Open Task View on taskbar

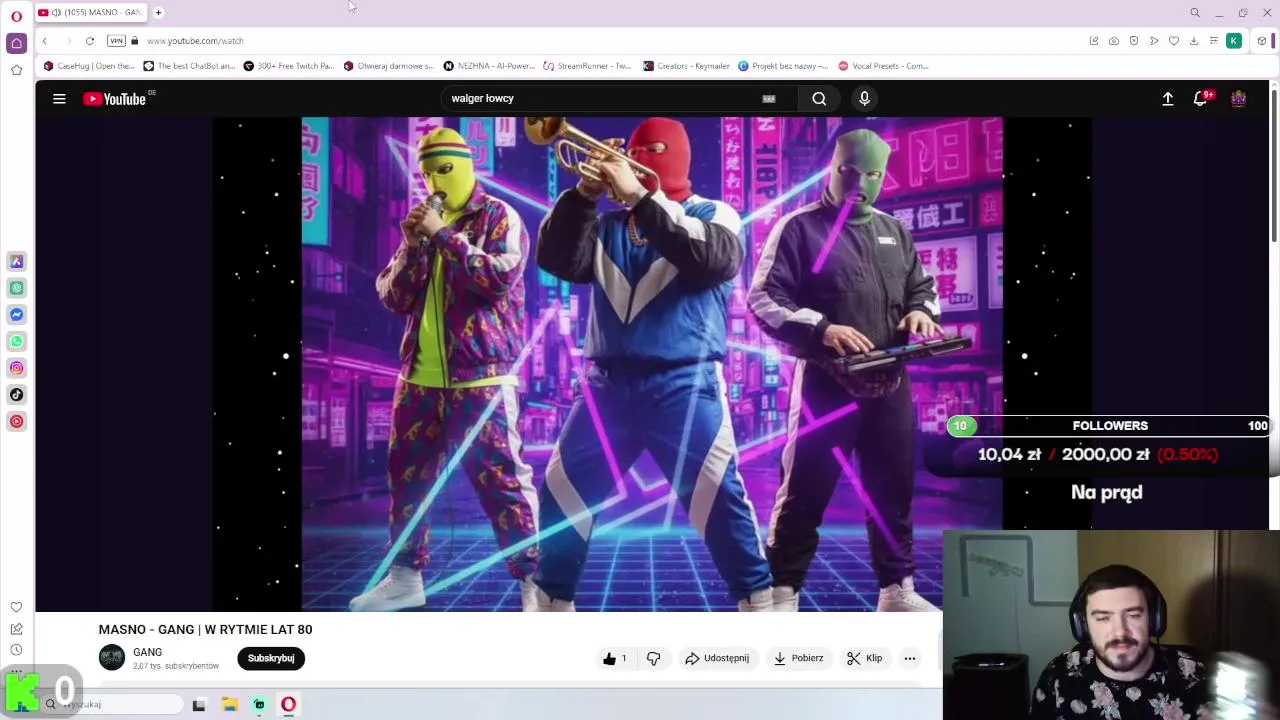(x=199, y=705)
